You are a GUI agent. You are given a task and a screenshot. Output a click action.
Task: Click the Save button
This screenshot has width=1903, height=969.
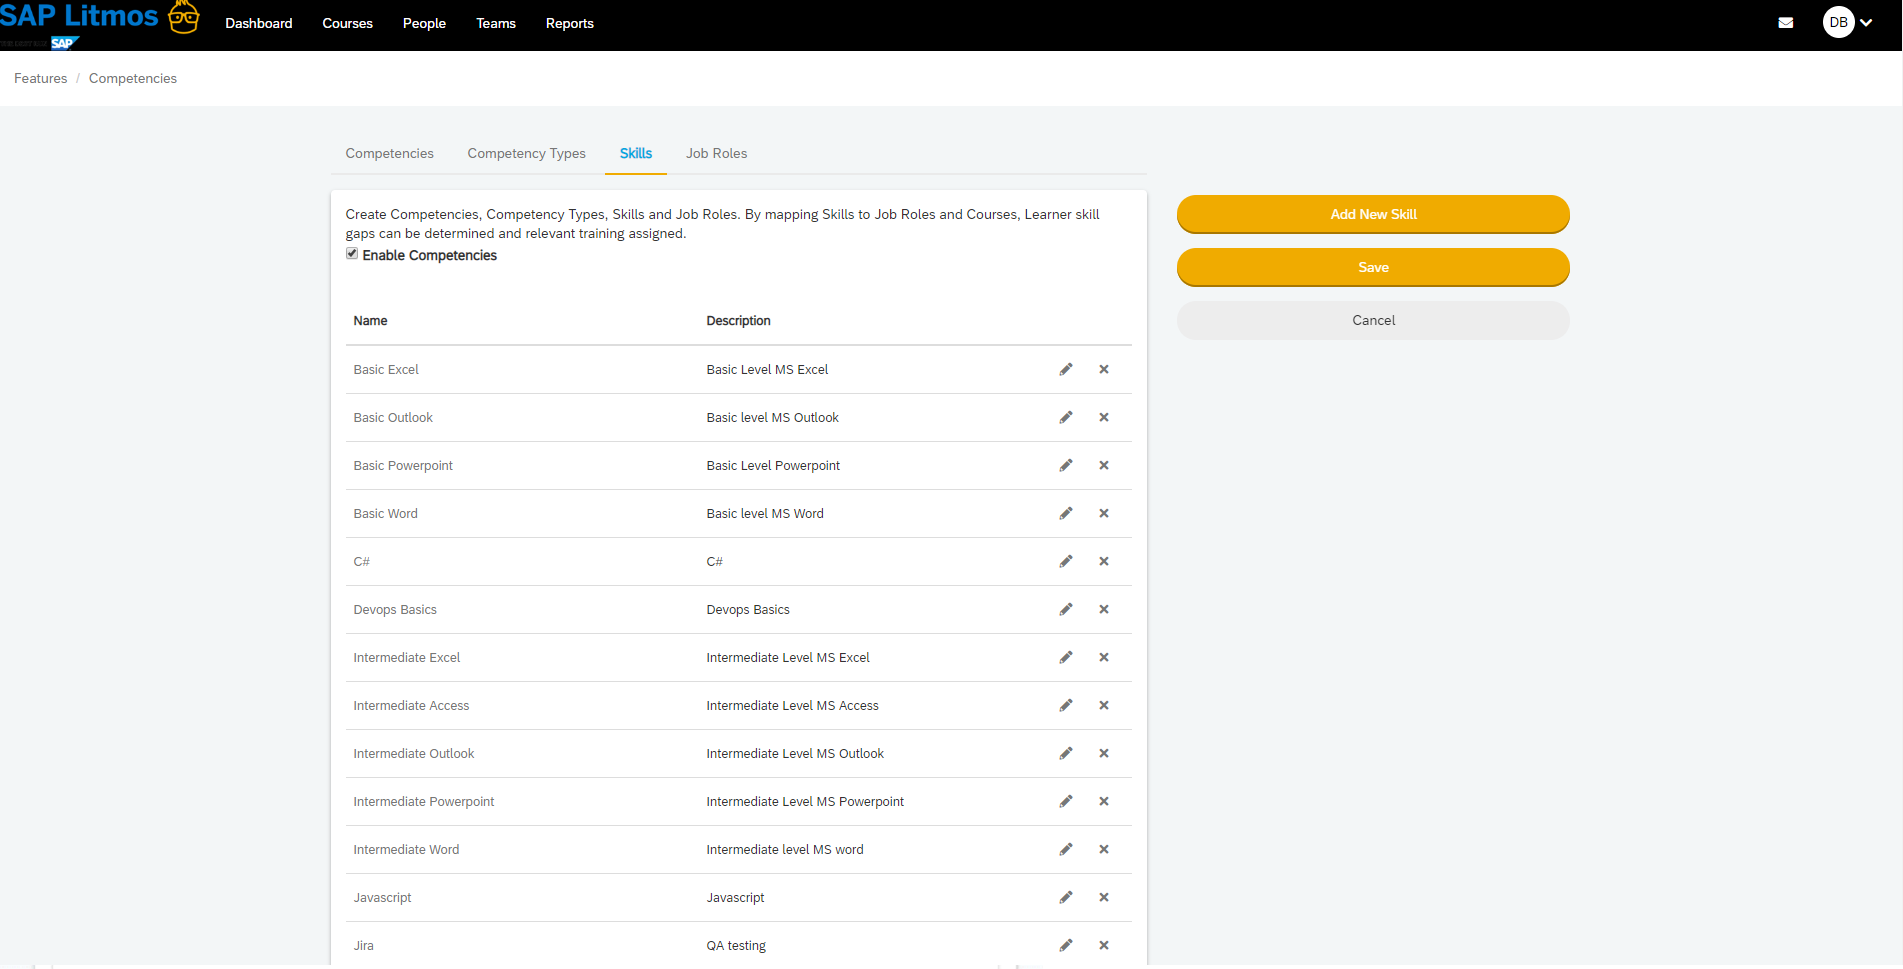click(x=1373, y=267)
